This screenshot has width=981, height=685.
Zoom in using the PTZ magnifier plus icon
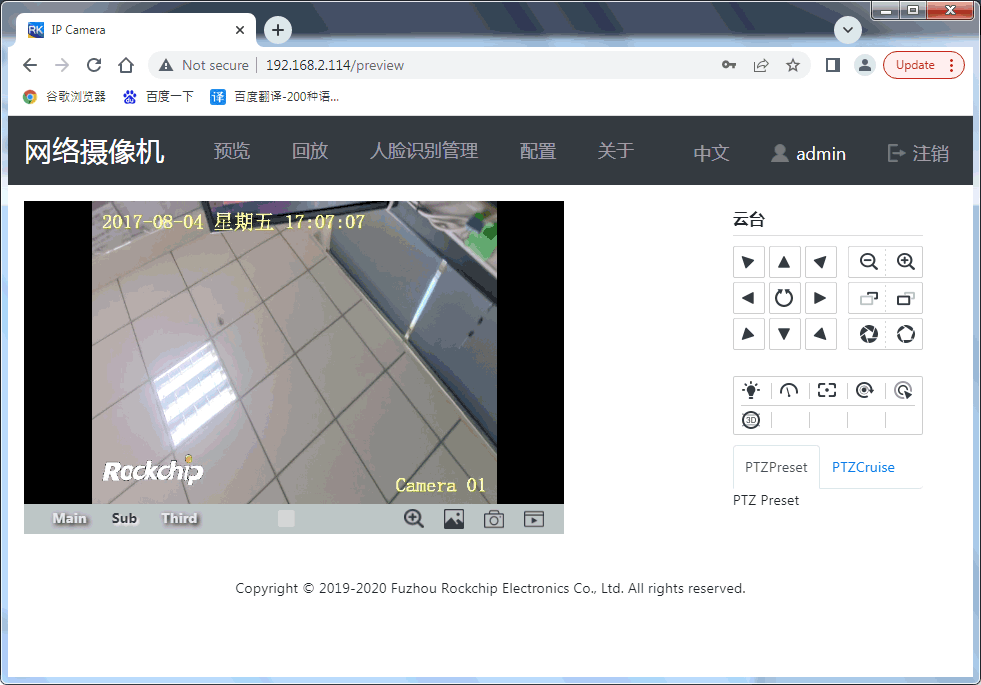tap(905, 261)
